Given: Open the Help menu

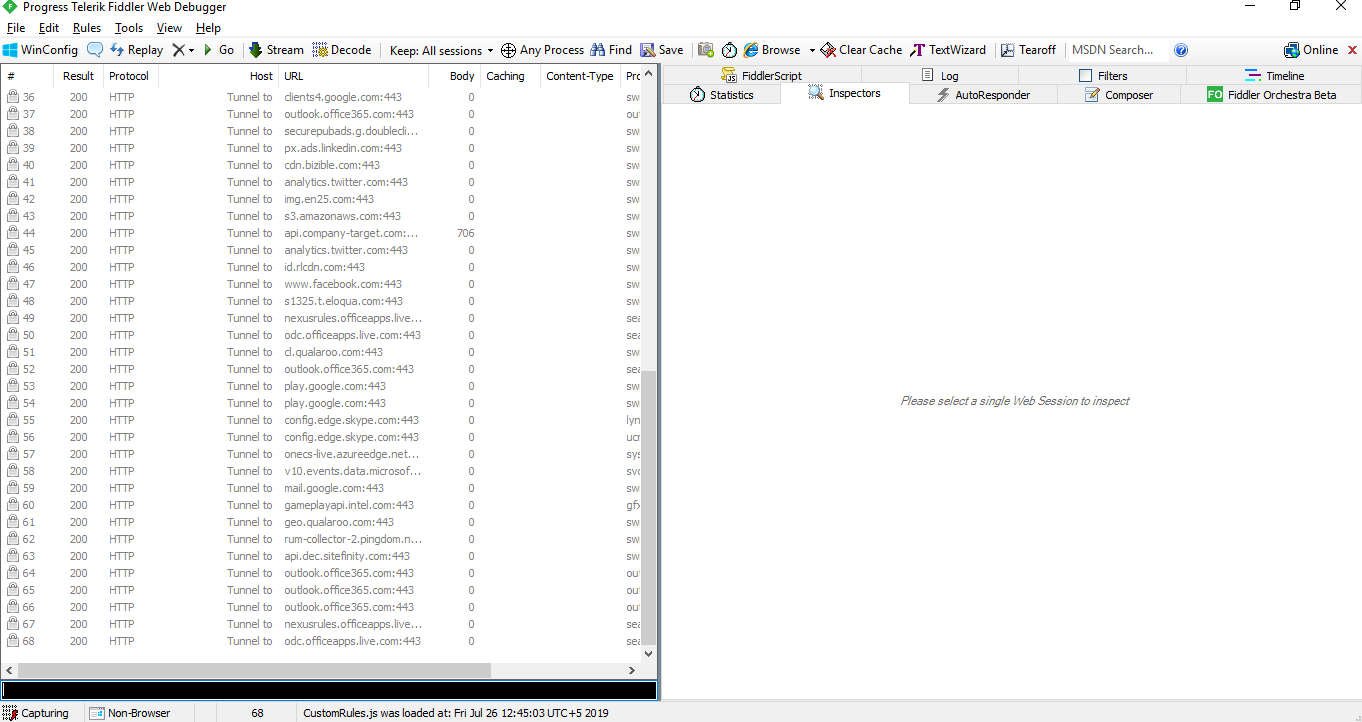Looking at the screenshot, I should point(208,28).
